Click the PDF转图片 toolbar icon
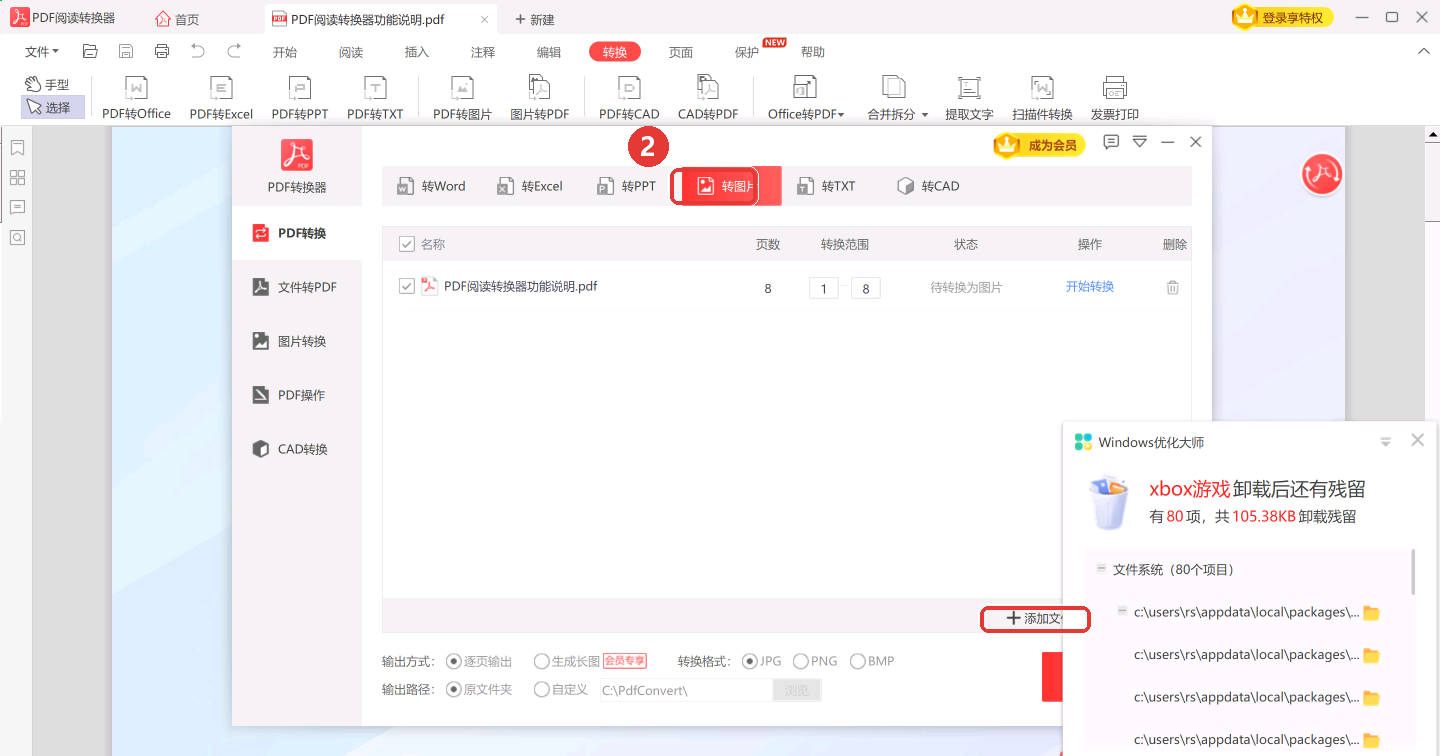This screenshot has width=1440, height=756. point(462,98)
